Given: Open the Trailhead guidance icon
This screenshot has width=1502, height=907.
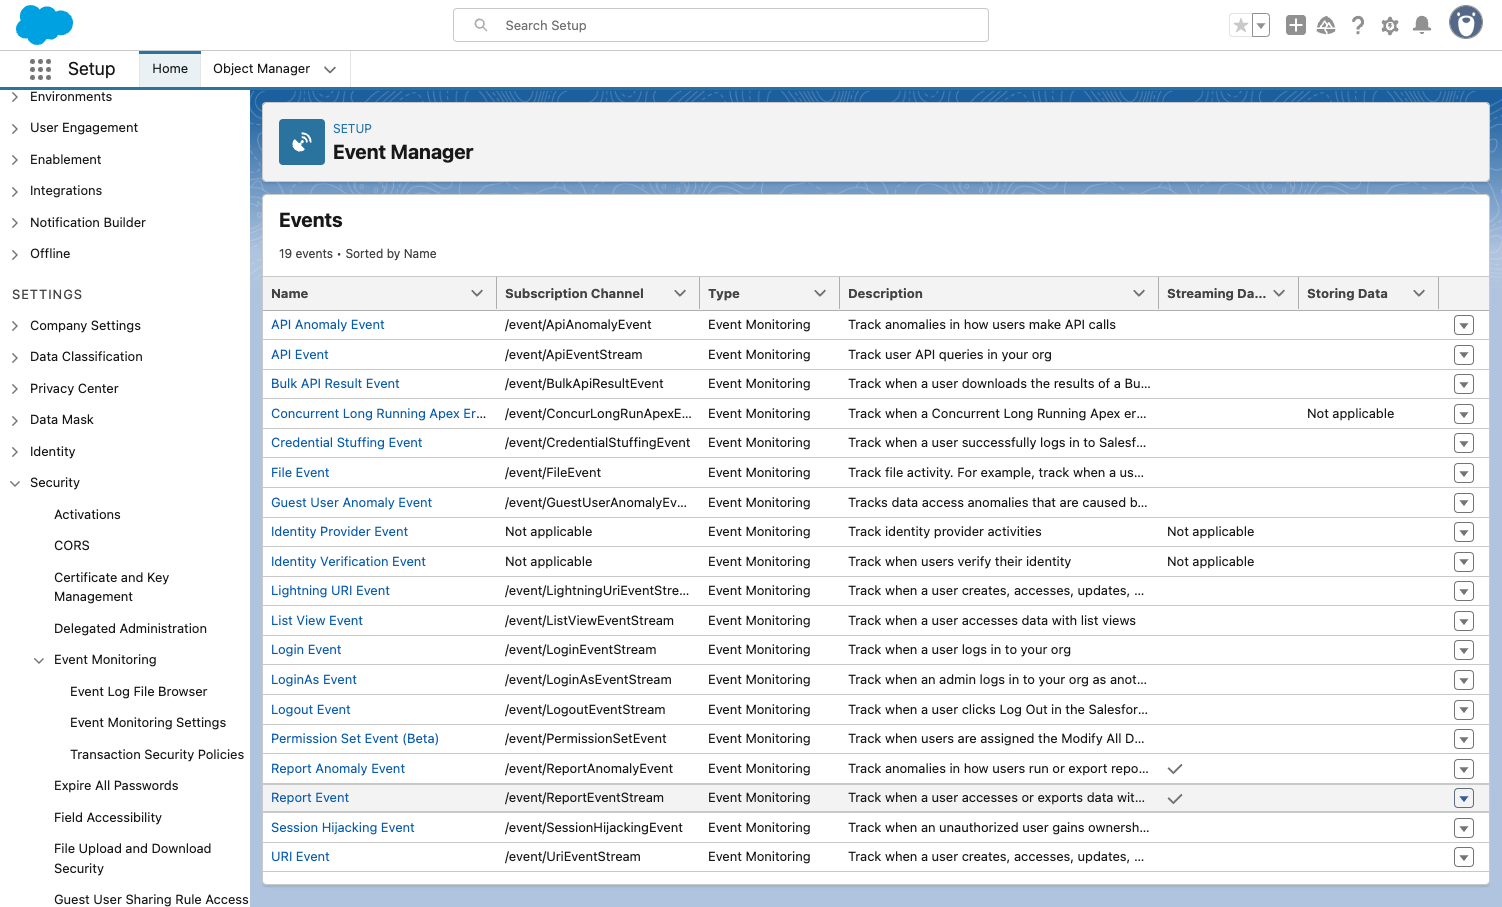Looking at the screenshot, I should point(1326,26).
